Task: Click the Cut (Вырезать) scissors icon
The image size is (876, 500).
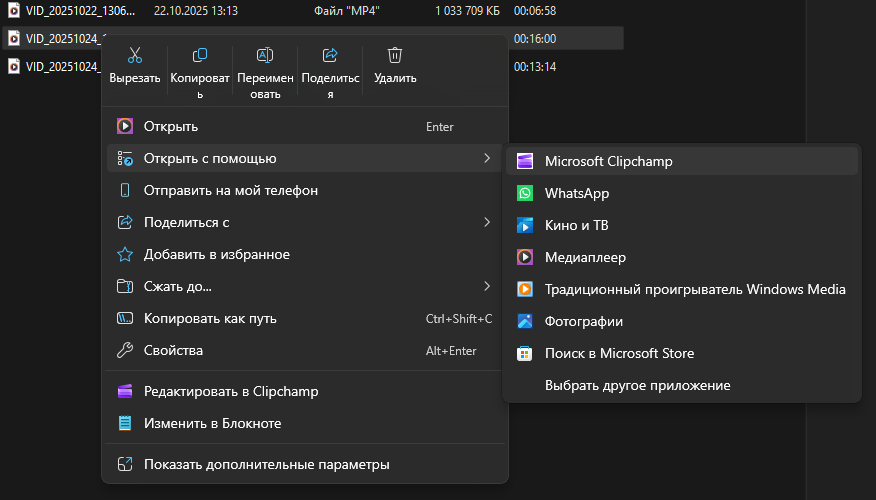Action: click(135, 55)
